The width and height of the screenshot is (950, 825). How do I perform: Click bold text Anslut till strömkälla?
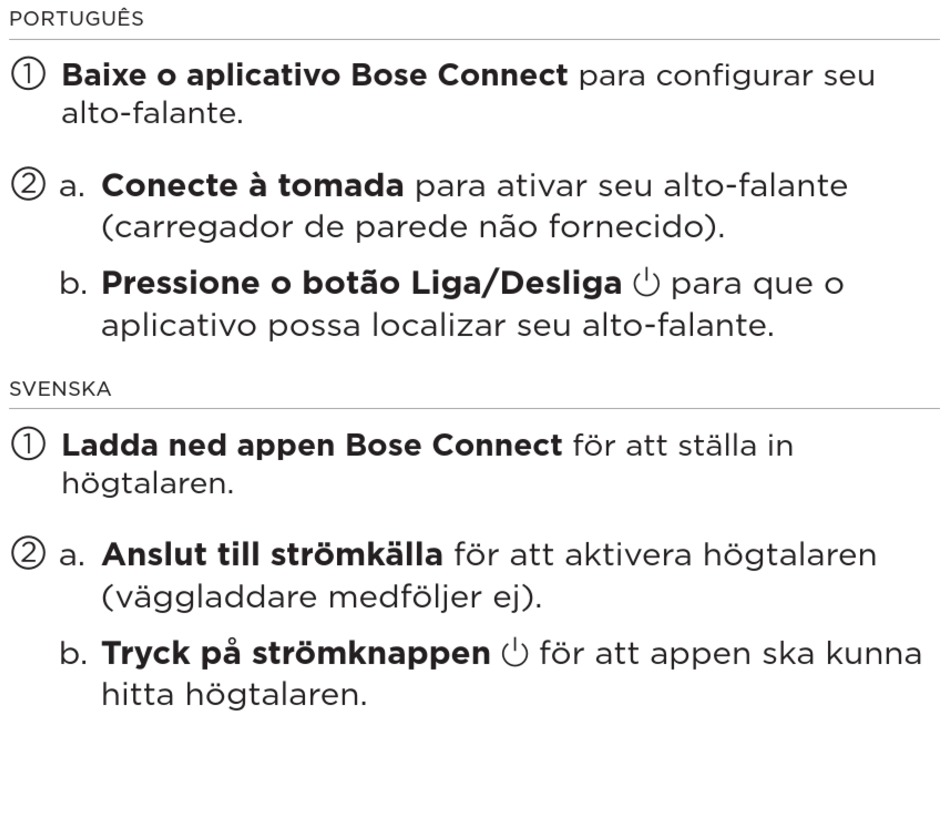[x=272, y=554]
